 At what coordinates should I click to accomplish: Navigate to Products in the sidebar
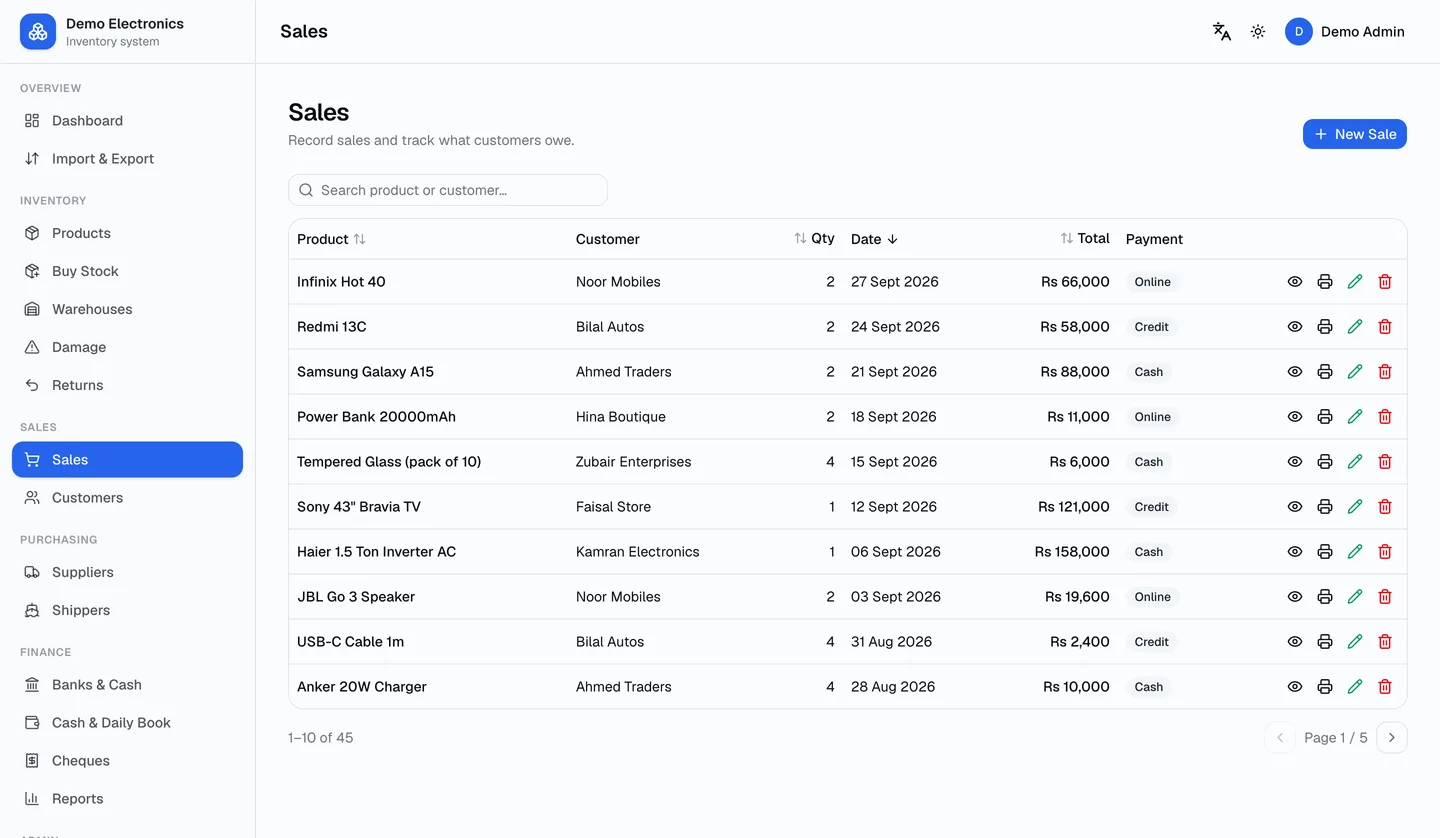tap(127, 233)
